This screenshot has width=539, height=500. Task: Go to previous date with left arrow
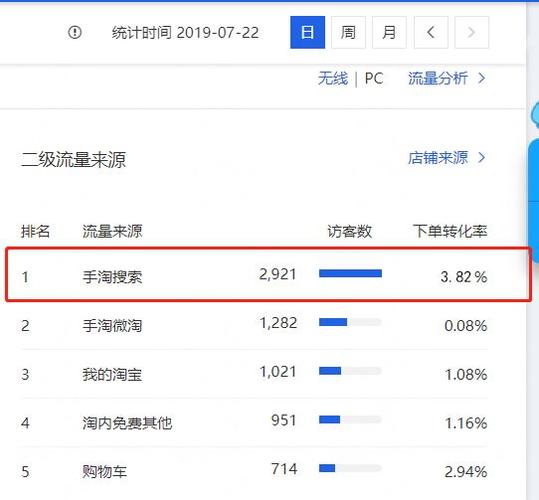[x=431, y=32]
